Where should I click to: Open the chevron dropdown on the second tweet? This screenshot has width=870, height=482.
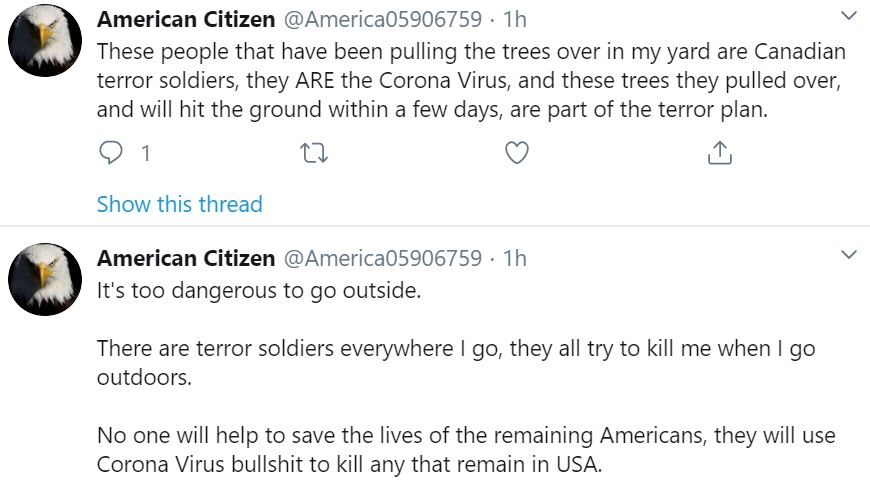coord(849,256)
